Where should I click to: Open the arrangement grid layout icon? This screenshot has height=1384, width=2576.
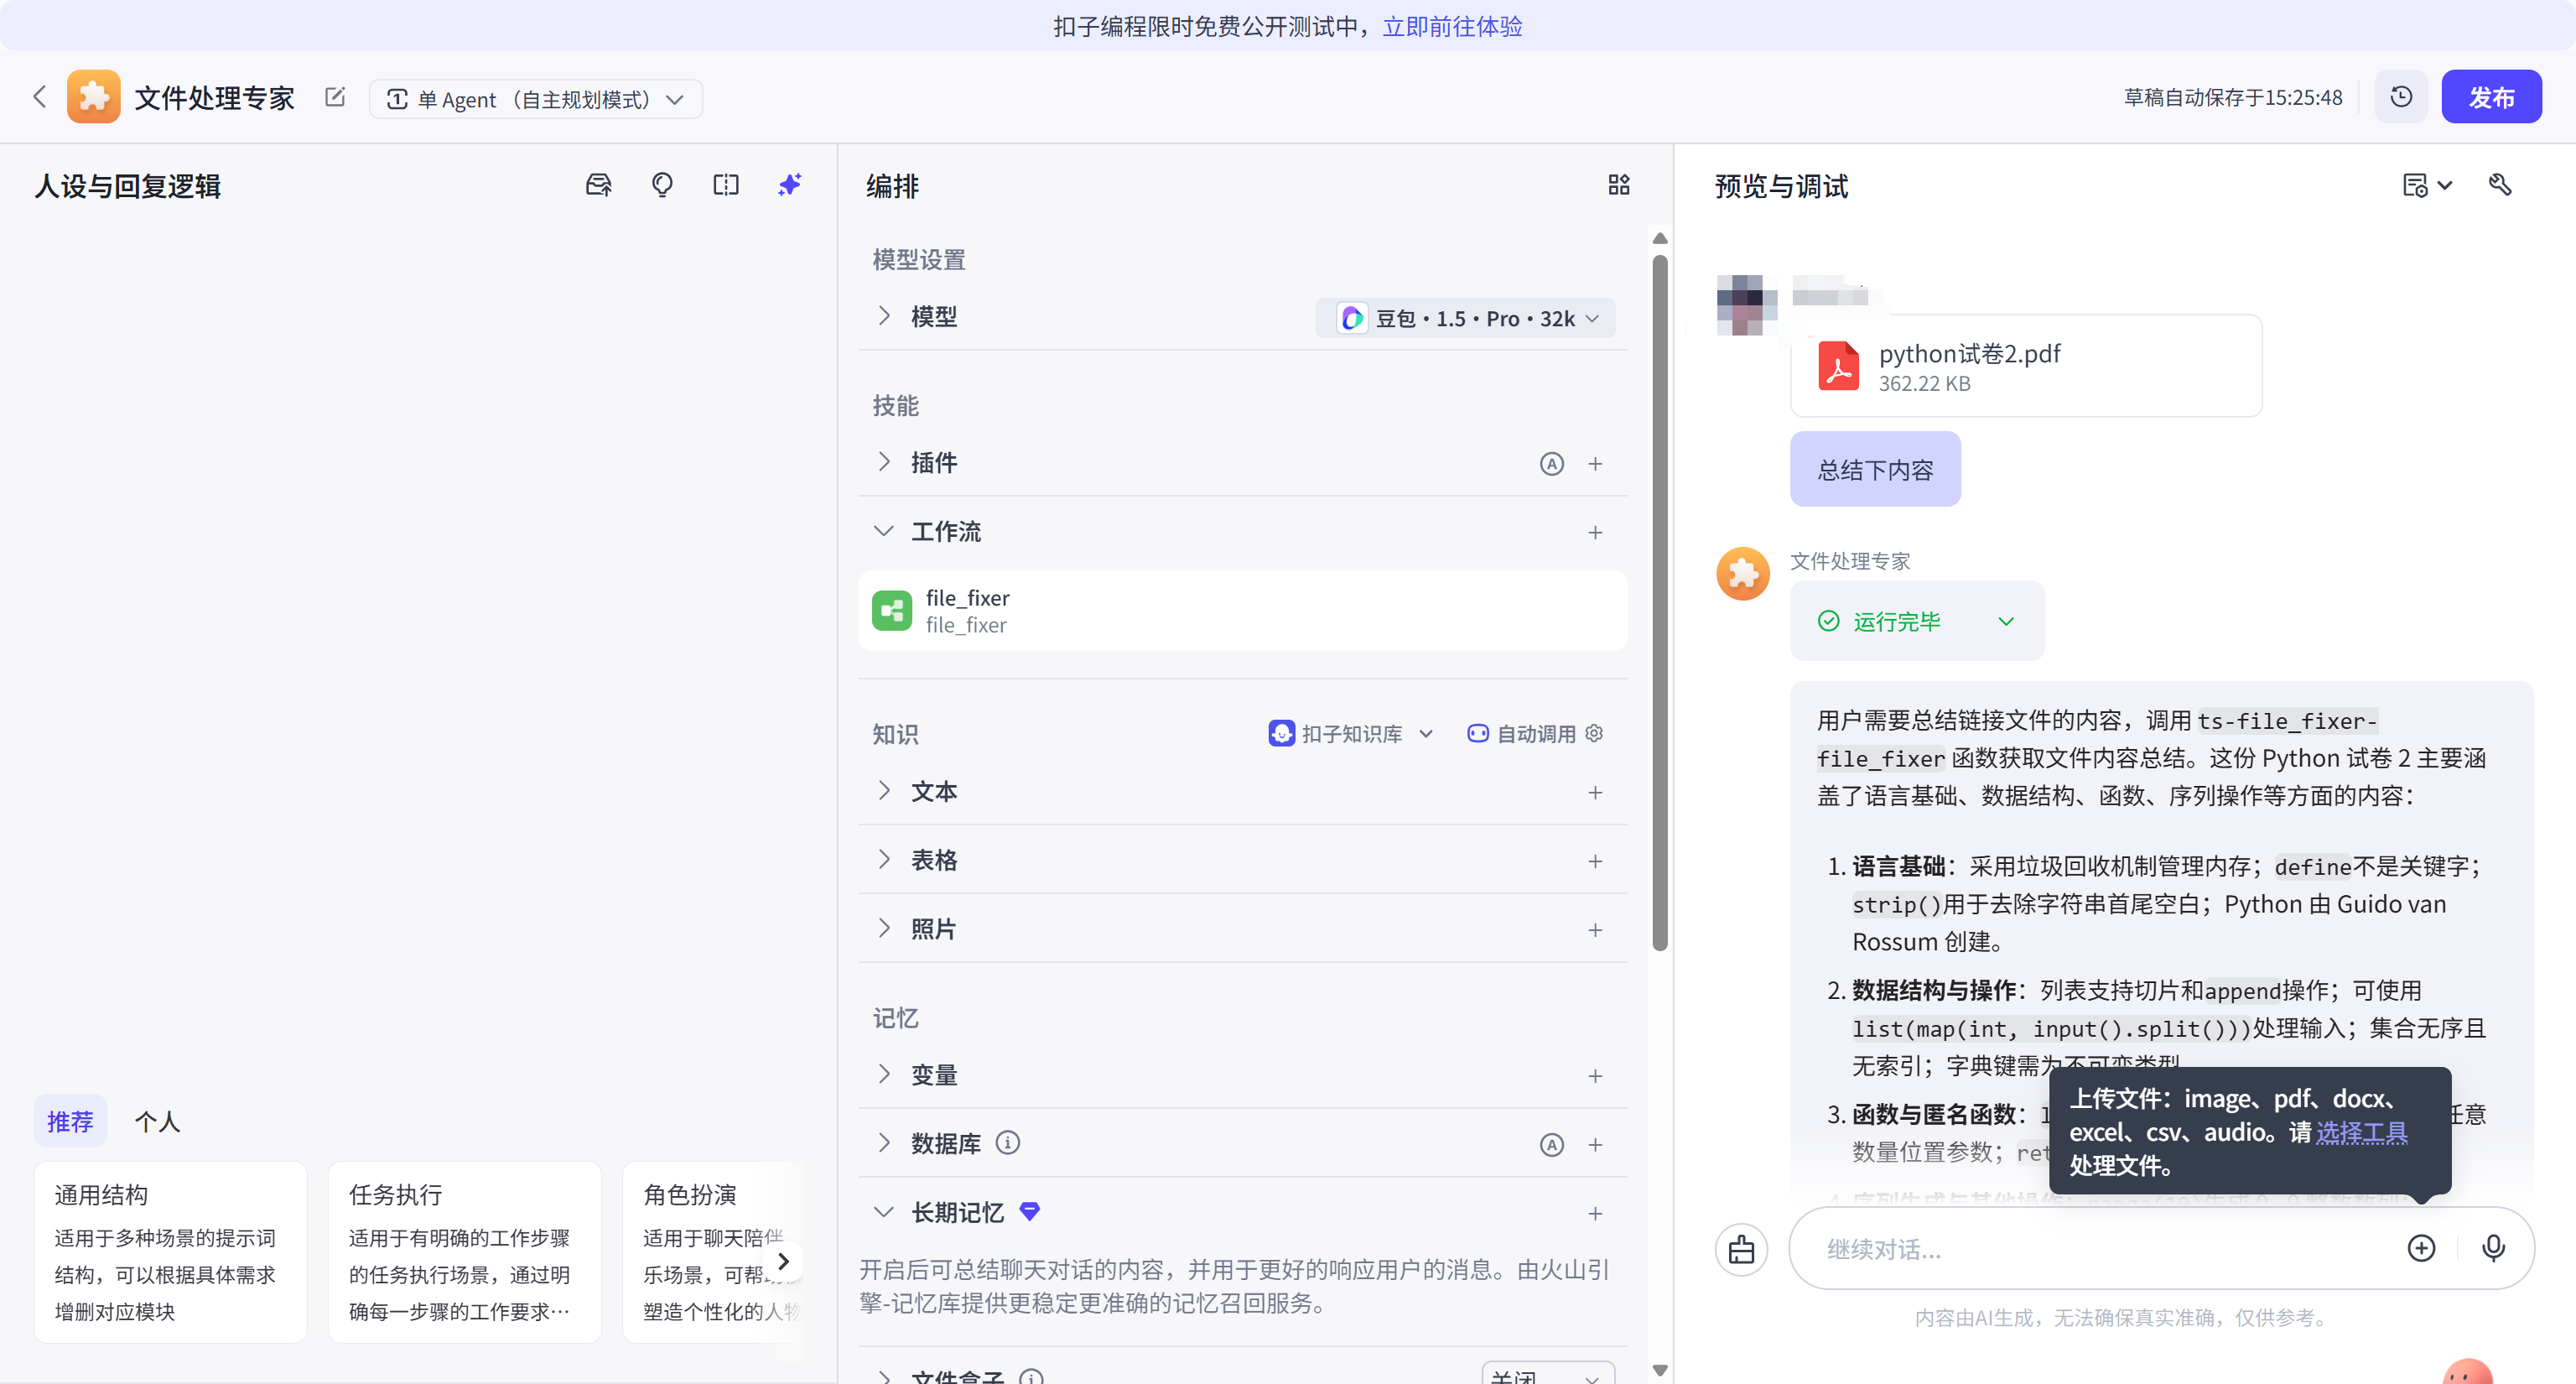(1619, 185)
